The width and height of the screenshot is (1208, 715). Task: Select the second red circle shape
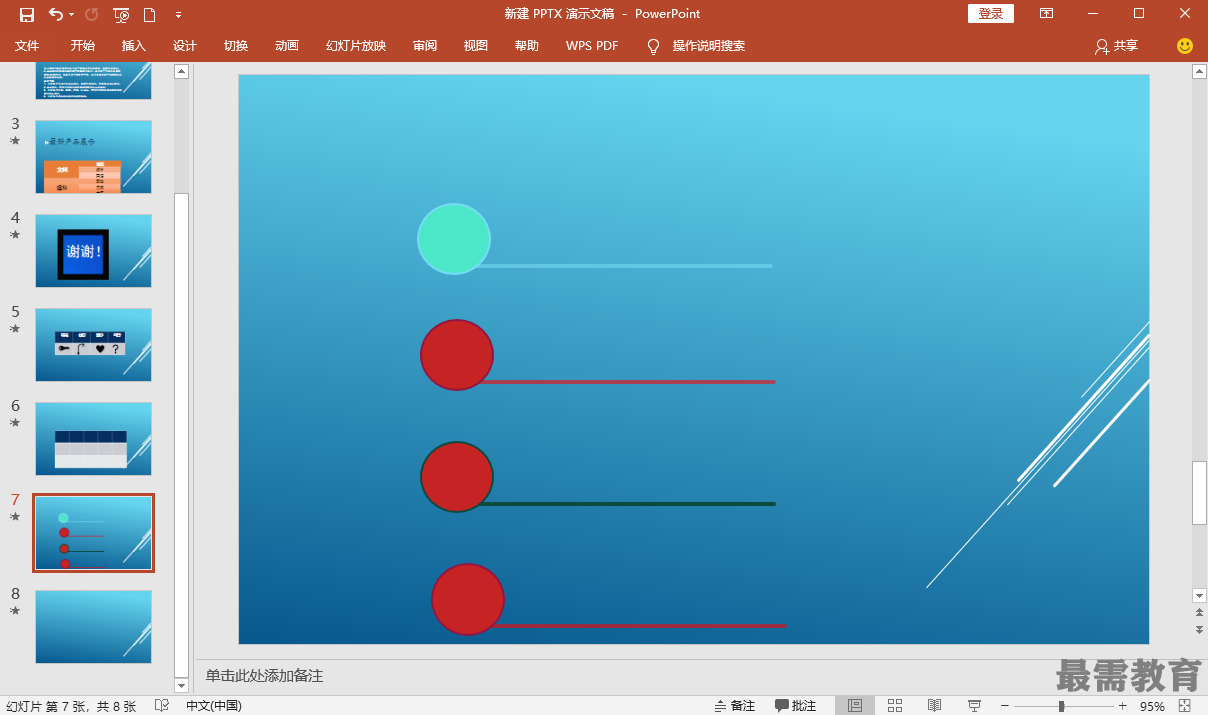click(457, 355)
